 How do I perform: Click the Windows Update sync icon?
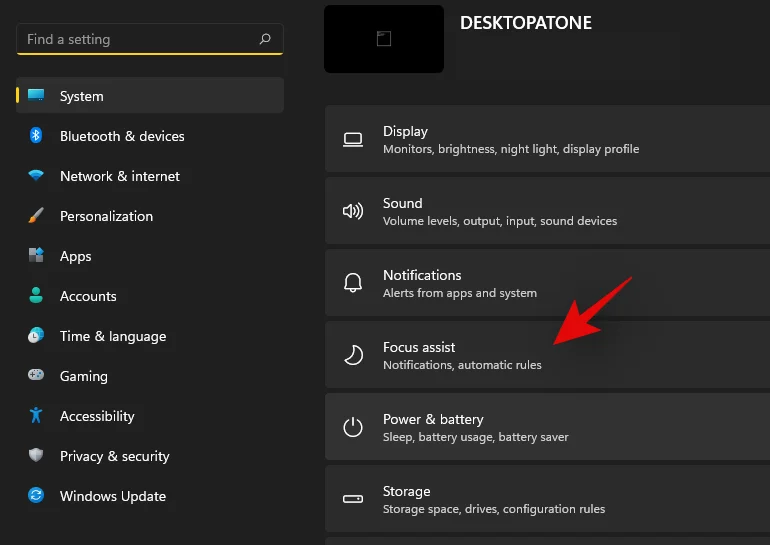tap(36, 495)
